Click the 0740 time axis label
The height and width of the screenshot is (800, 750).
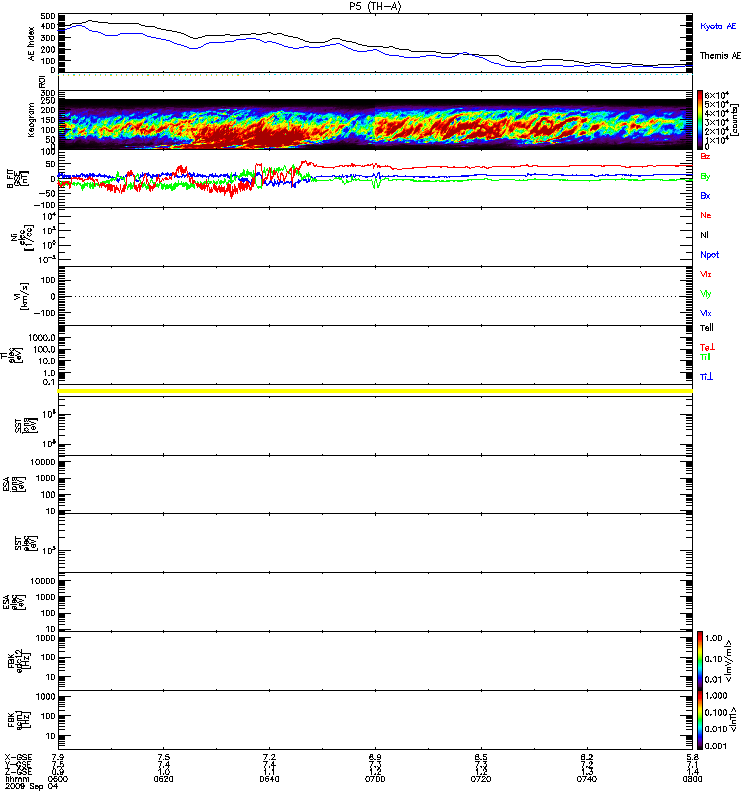[587, 779]
